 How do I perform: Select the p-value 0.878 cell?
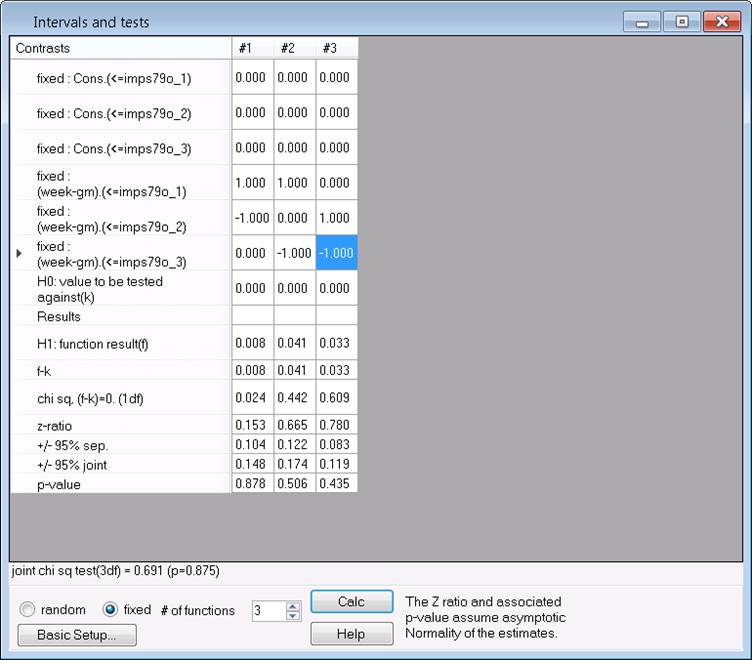tap(252, 484)
